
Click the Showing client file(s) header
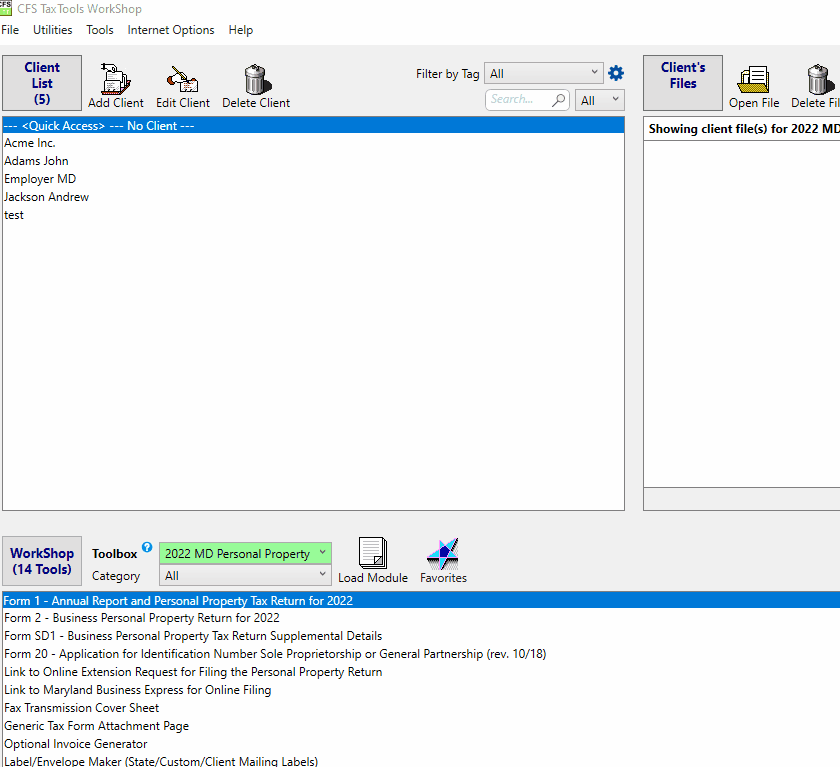click(x=744, y=129)
